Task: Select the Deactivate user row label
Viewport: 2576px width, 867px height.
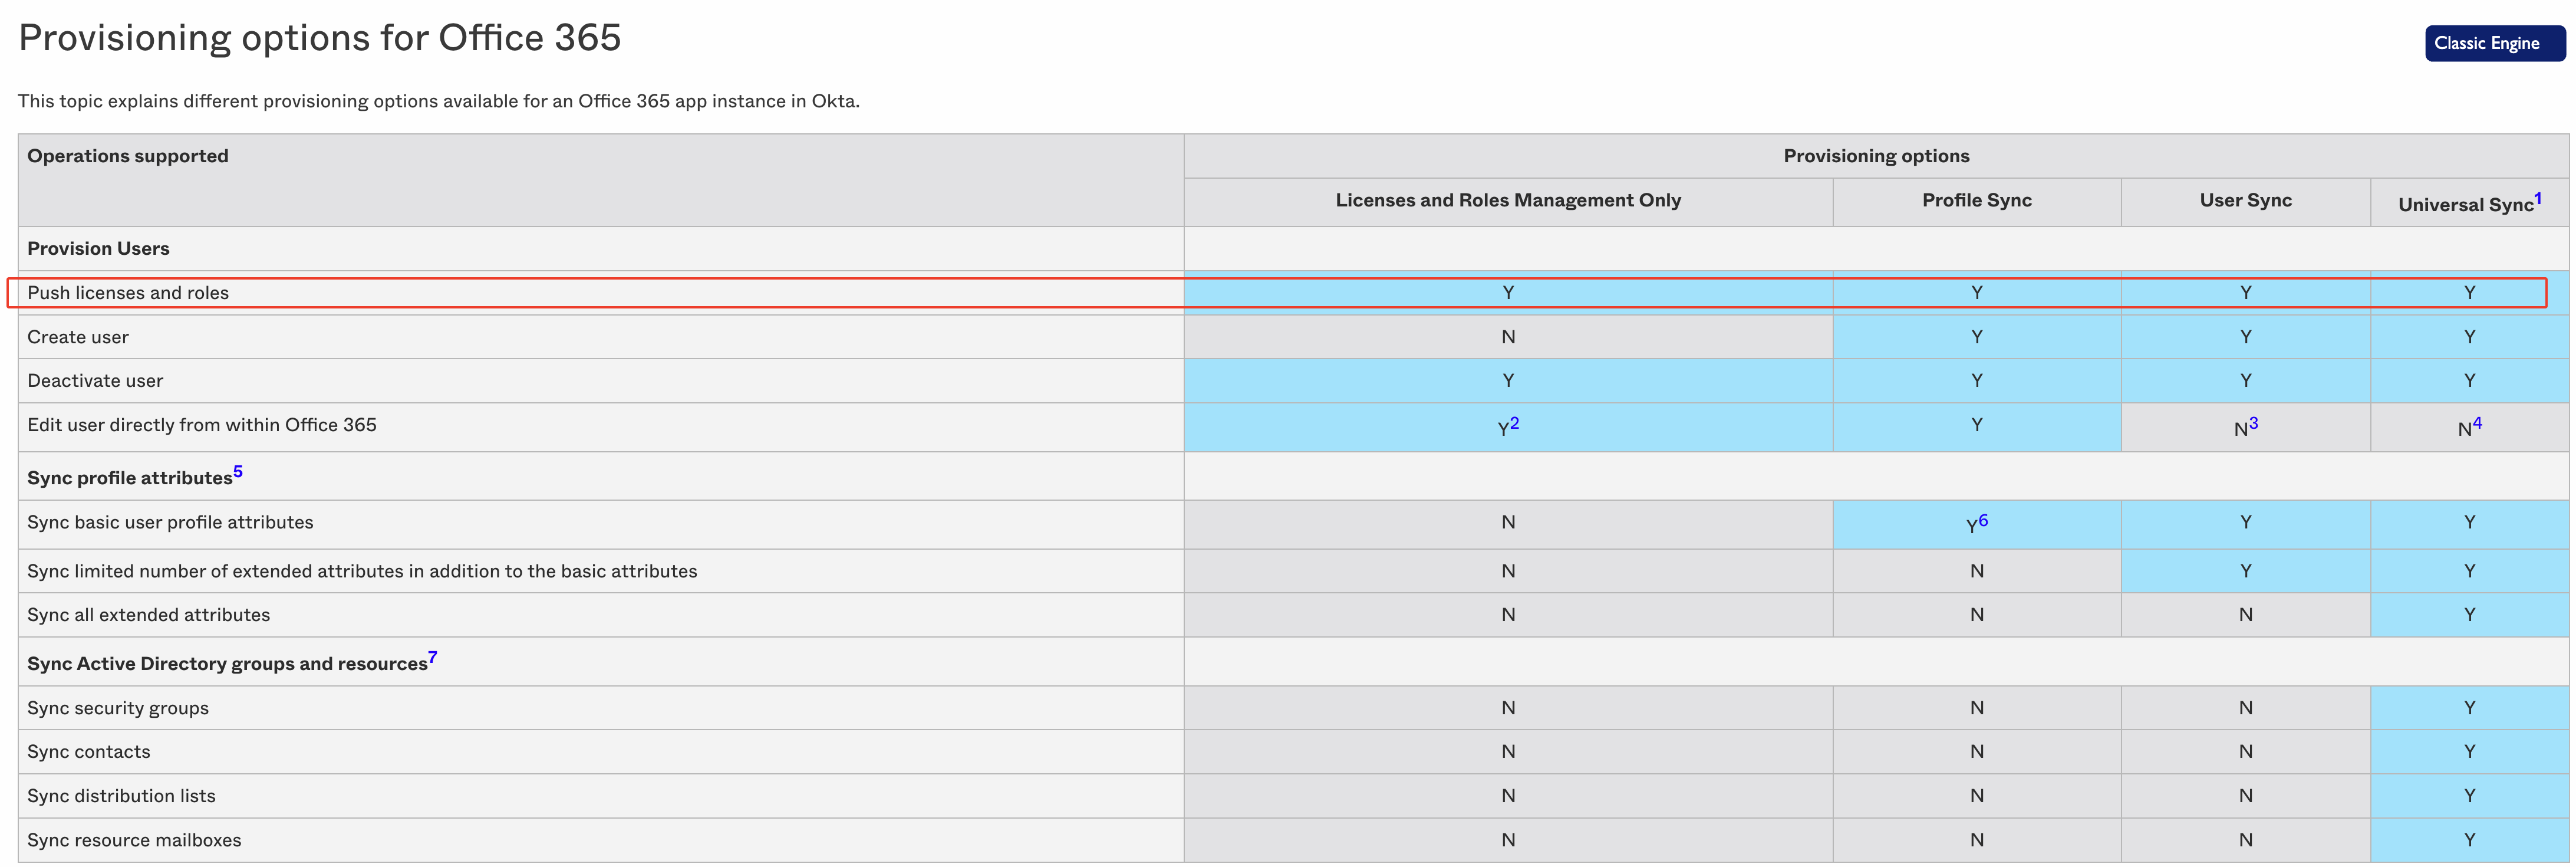Action: click(95, 380)
